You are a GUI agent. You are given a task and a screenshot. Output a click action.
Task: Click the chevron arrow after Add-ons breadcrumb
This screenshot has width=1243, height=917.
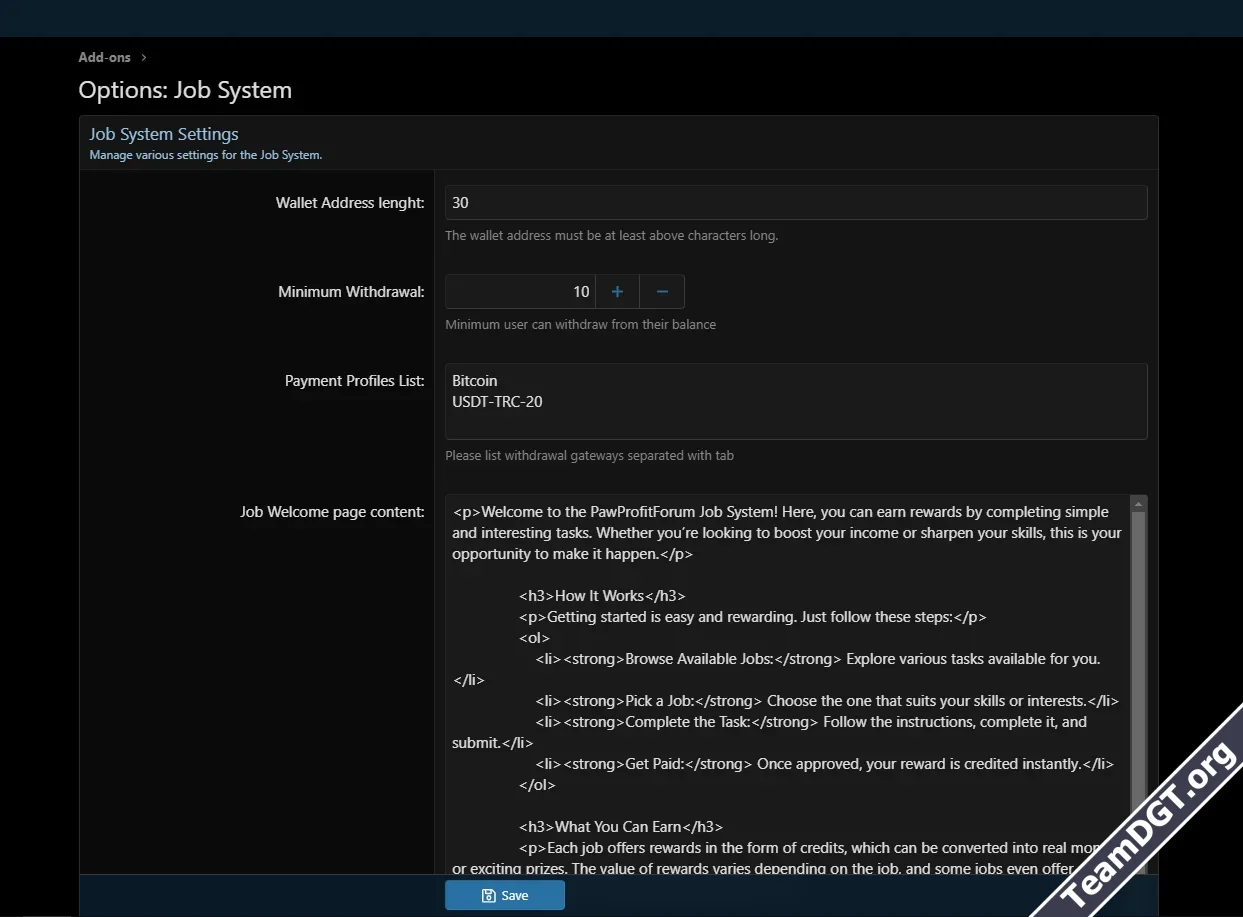(x=144, y=58)
